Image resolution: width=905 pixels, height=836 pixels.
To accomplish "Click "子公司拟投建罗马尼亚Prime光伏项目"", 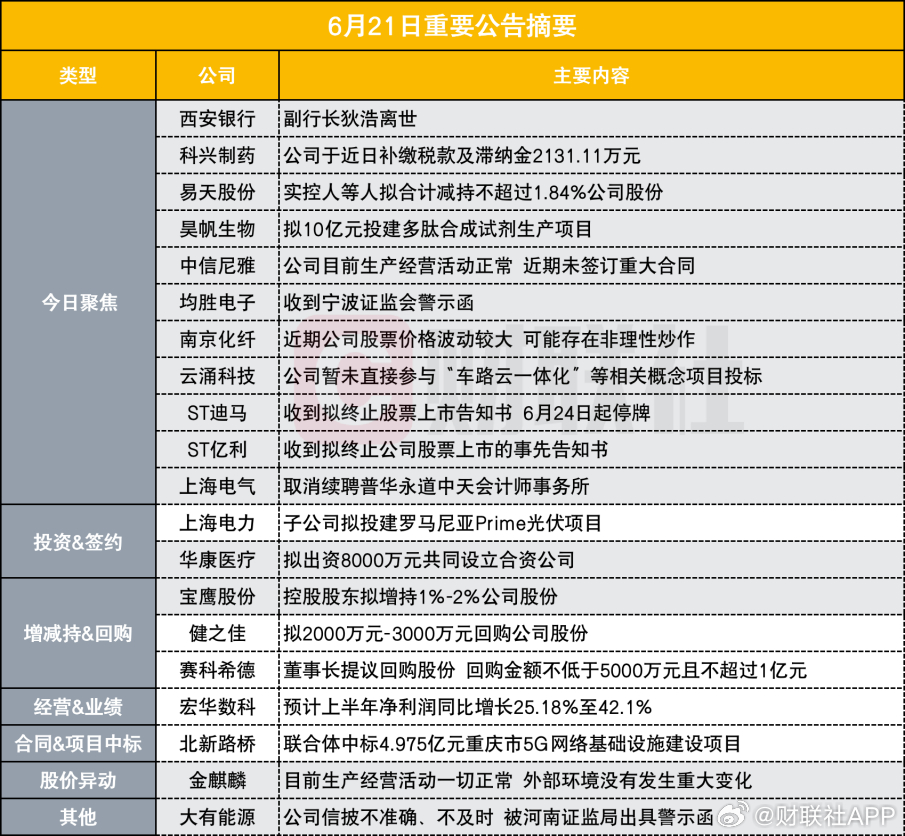I will 443,523.
